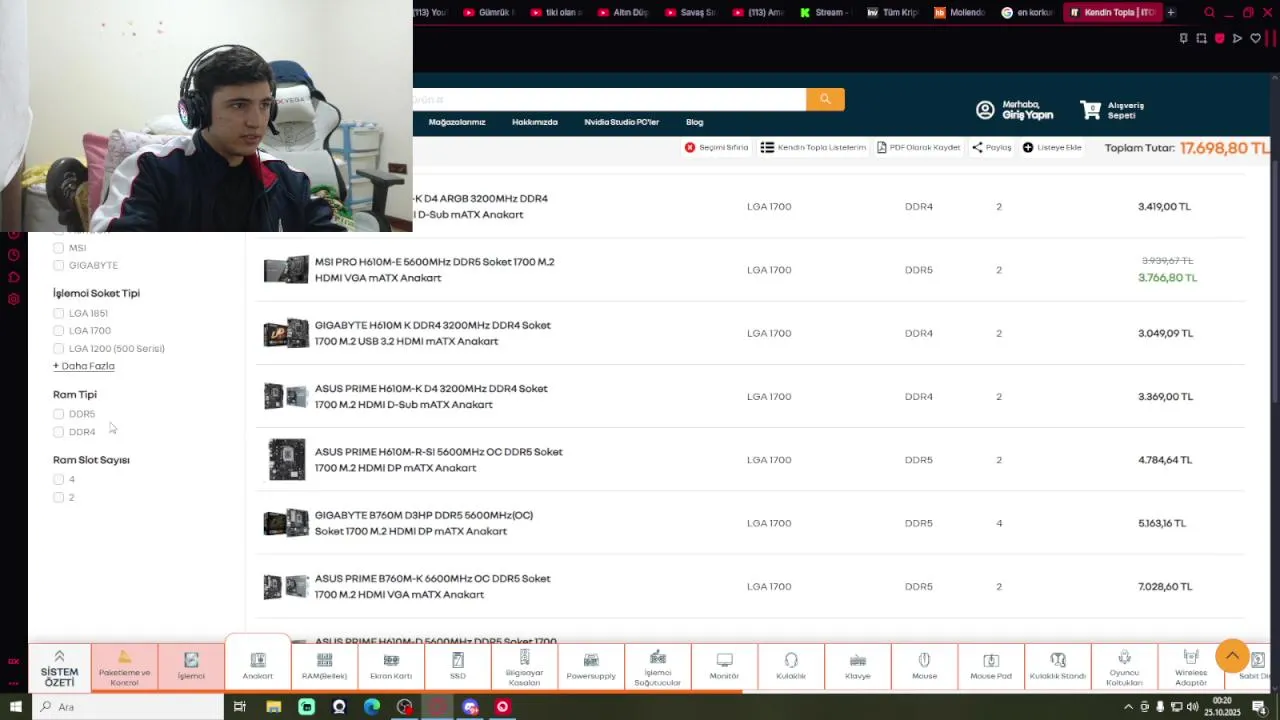Open Microsoft Edge in taskbar

pos(371,707)
